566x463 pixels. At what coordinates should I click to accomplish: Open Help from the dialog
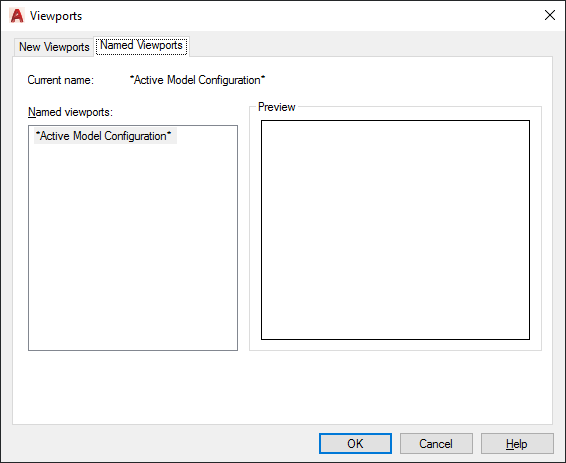(x=517, y=444)
